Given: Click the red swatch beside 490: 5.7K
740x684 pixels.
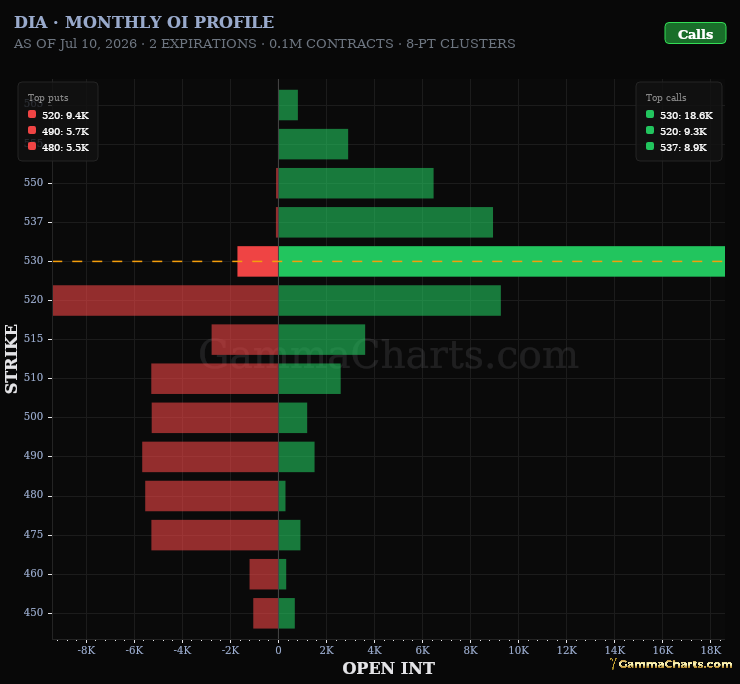Looking at the screenshot, I should pyautogui.click(x=32, y=130).
